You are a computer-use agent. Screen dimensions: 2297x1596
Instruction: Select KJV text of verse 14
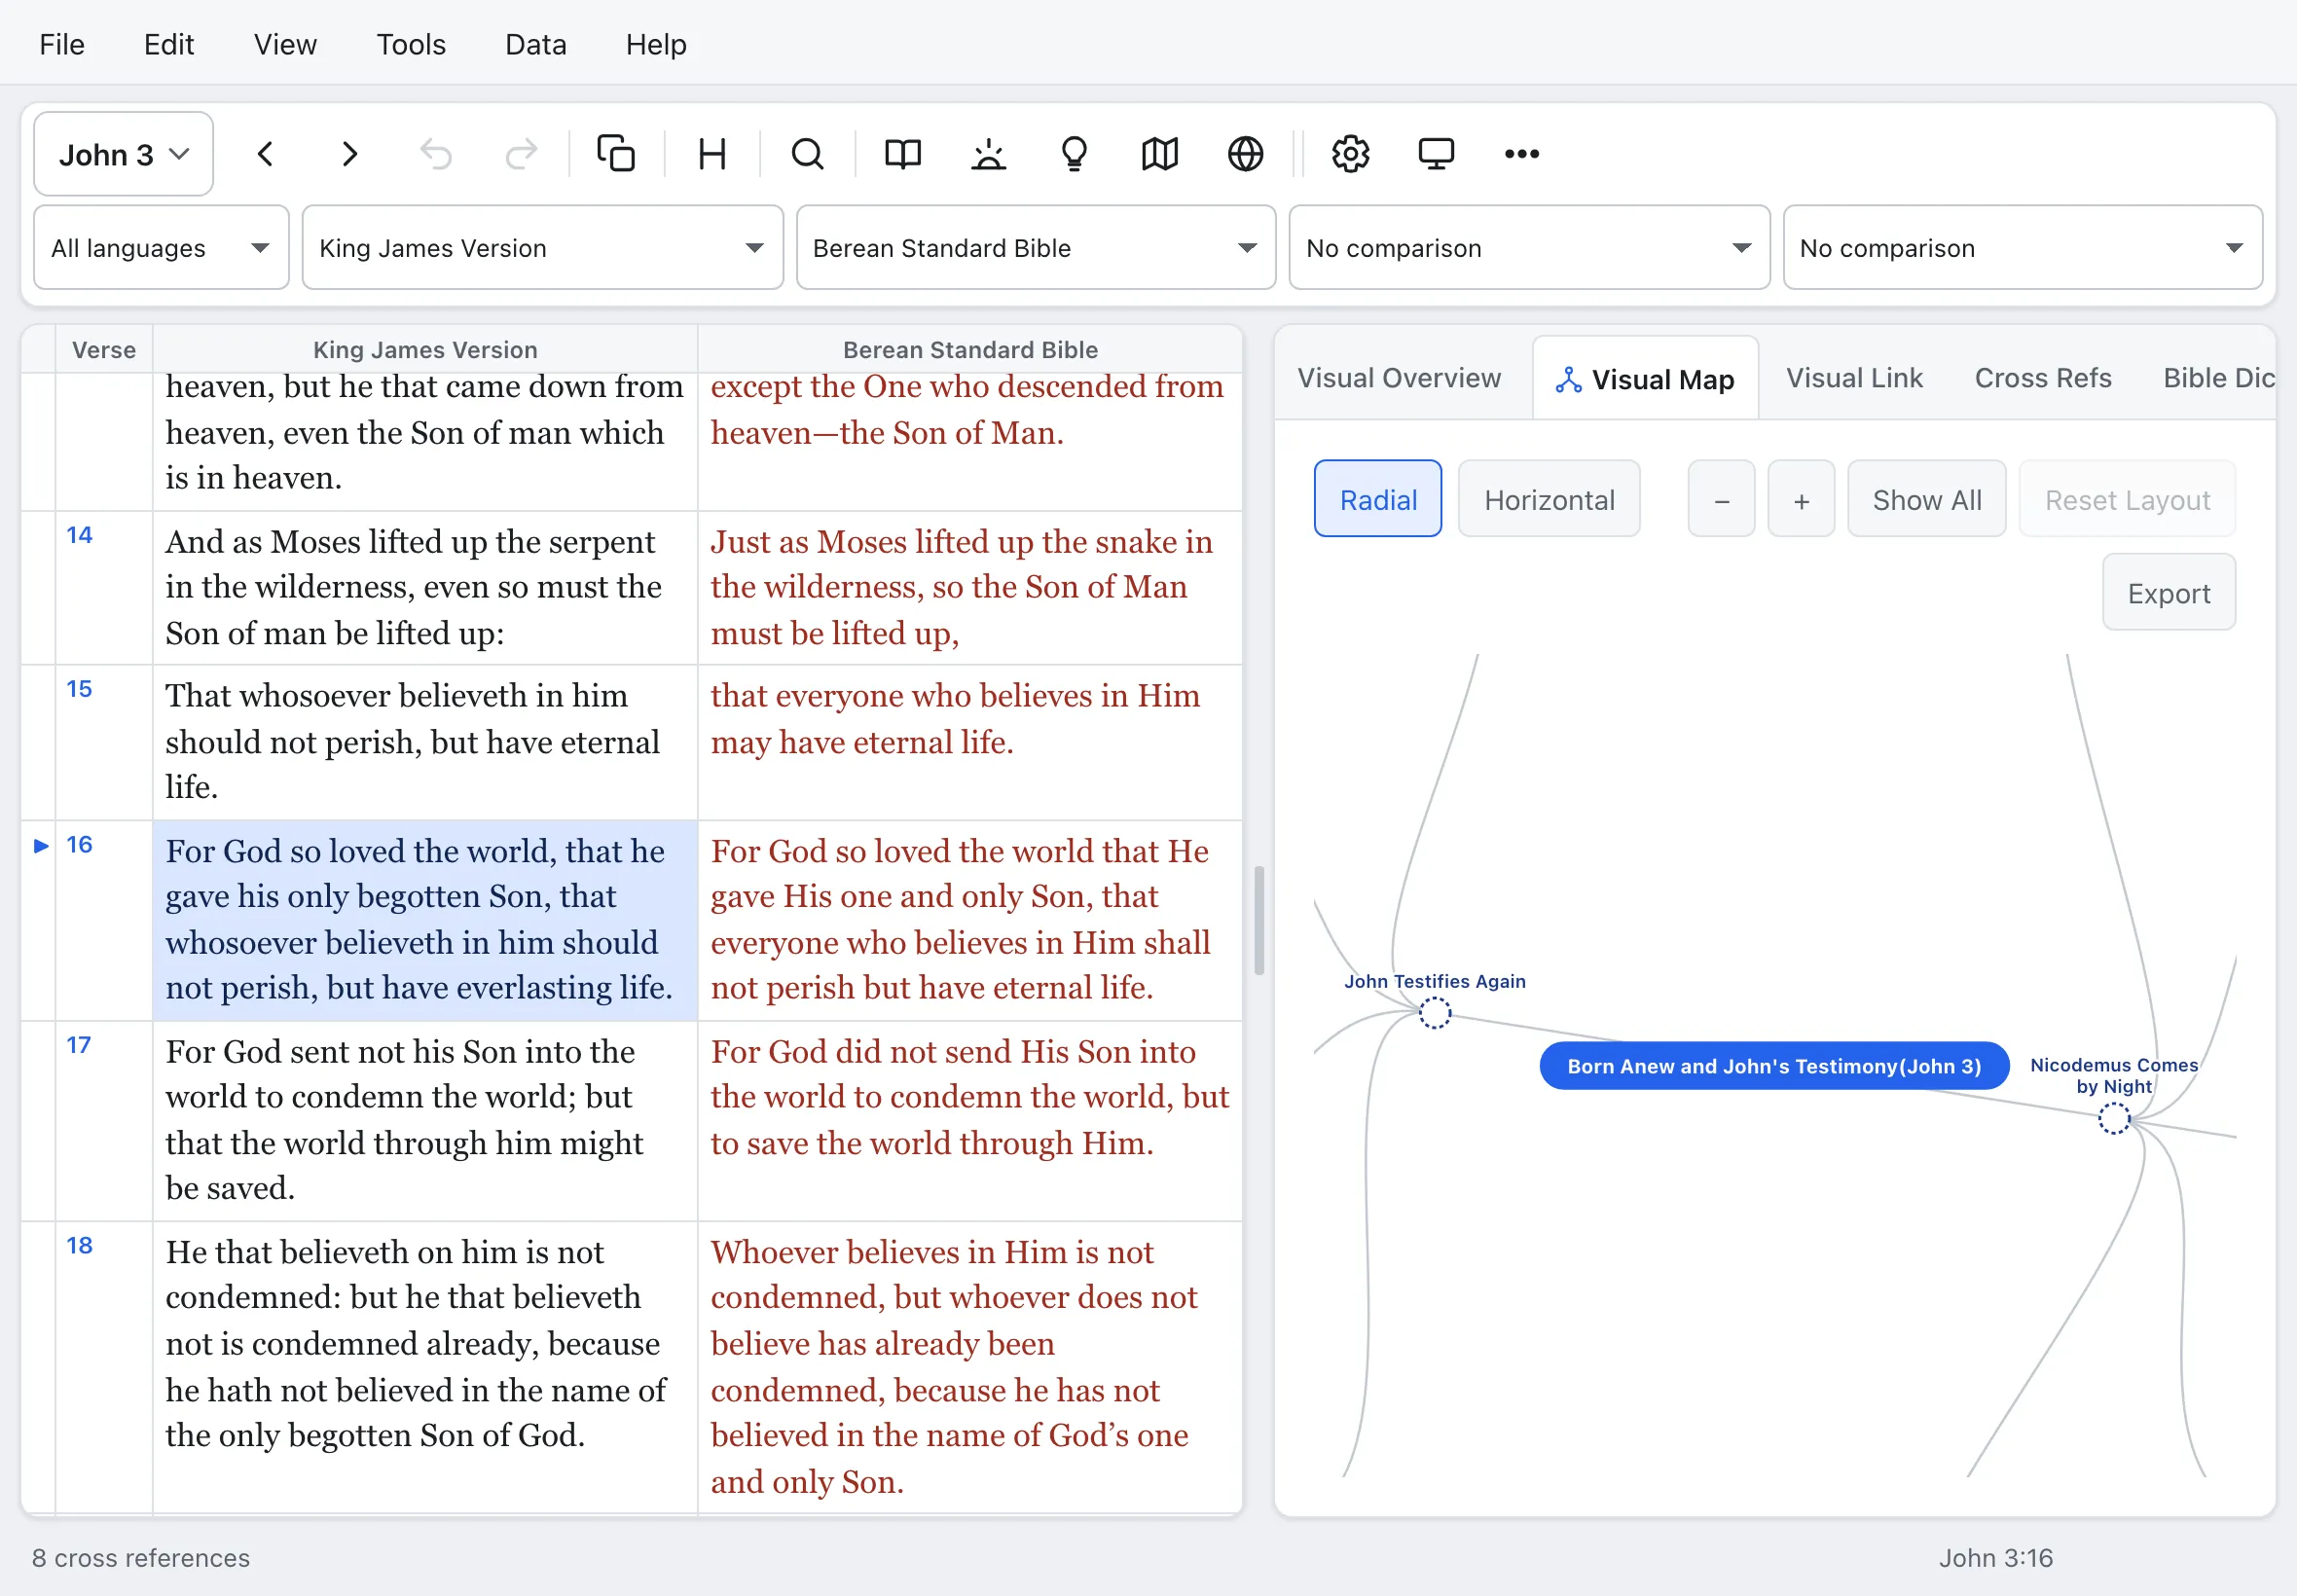tap(424, 587)
